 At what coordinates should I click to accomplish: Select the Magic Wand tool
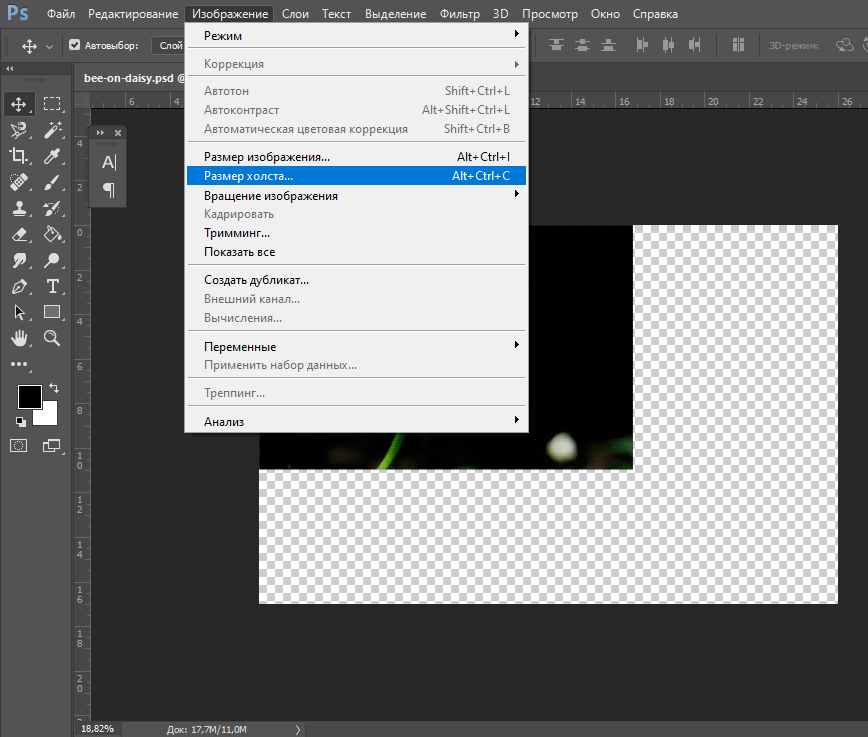click(52, 130)
